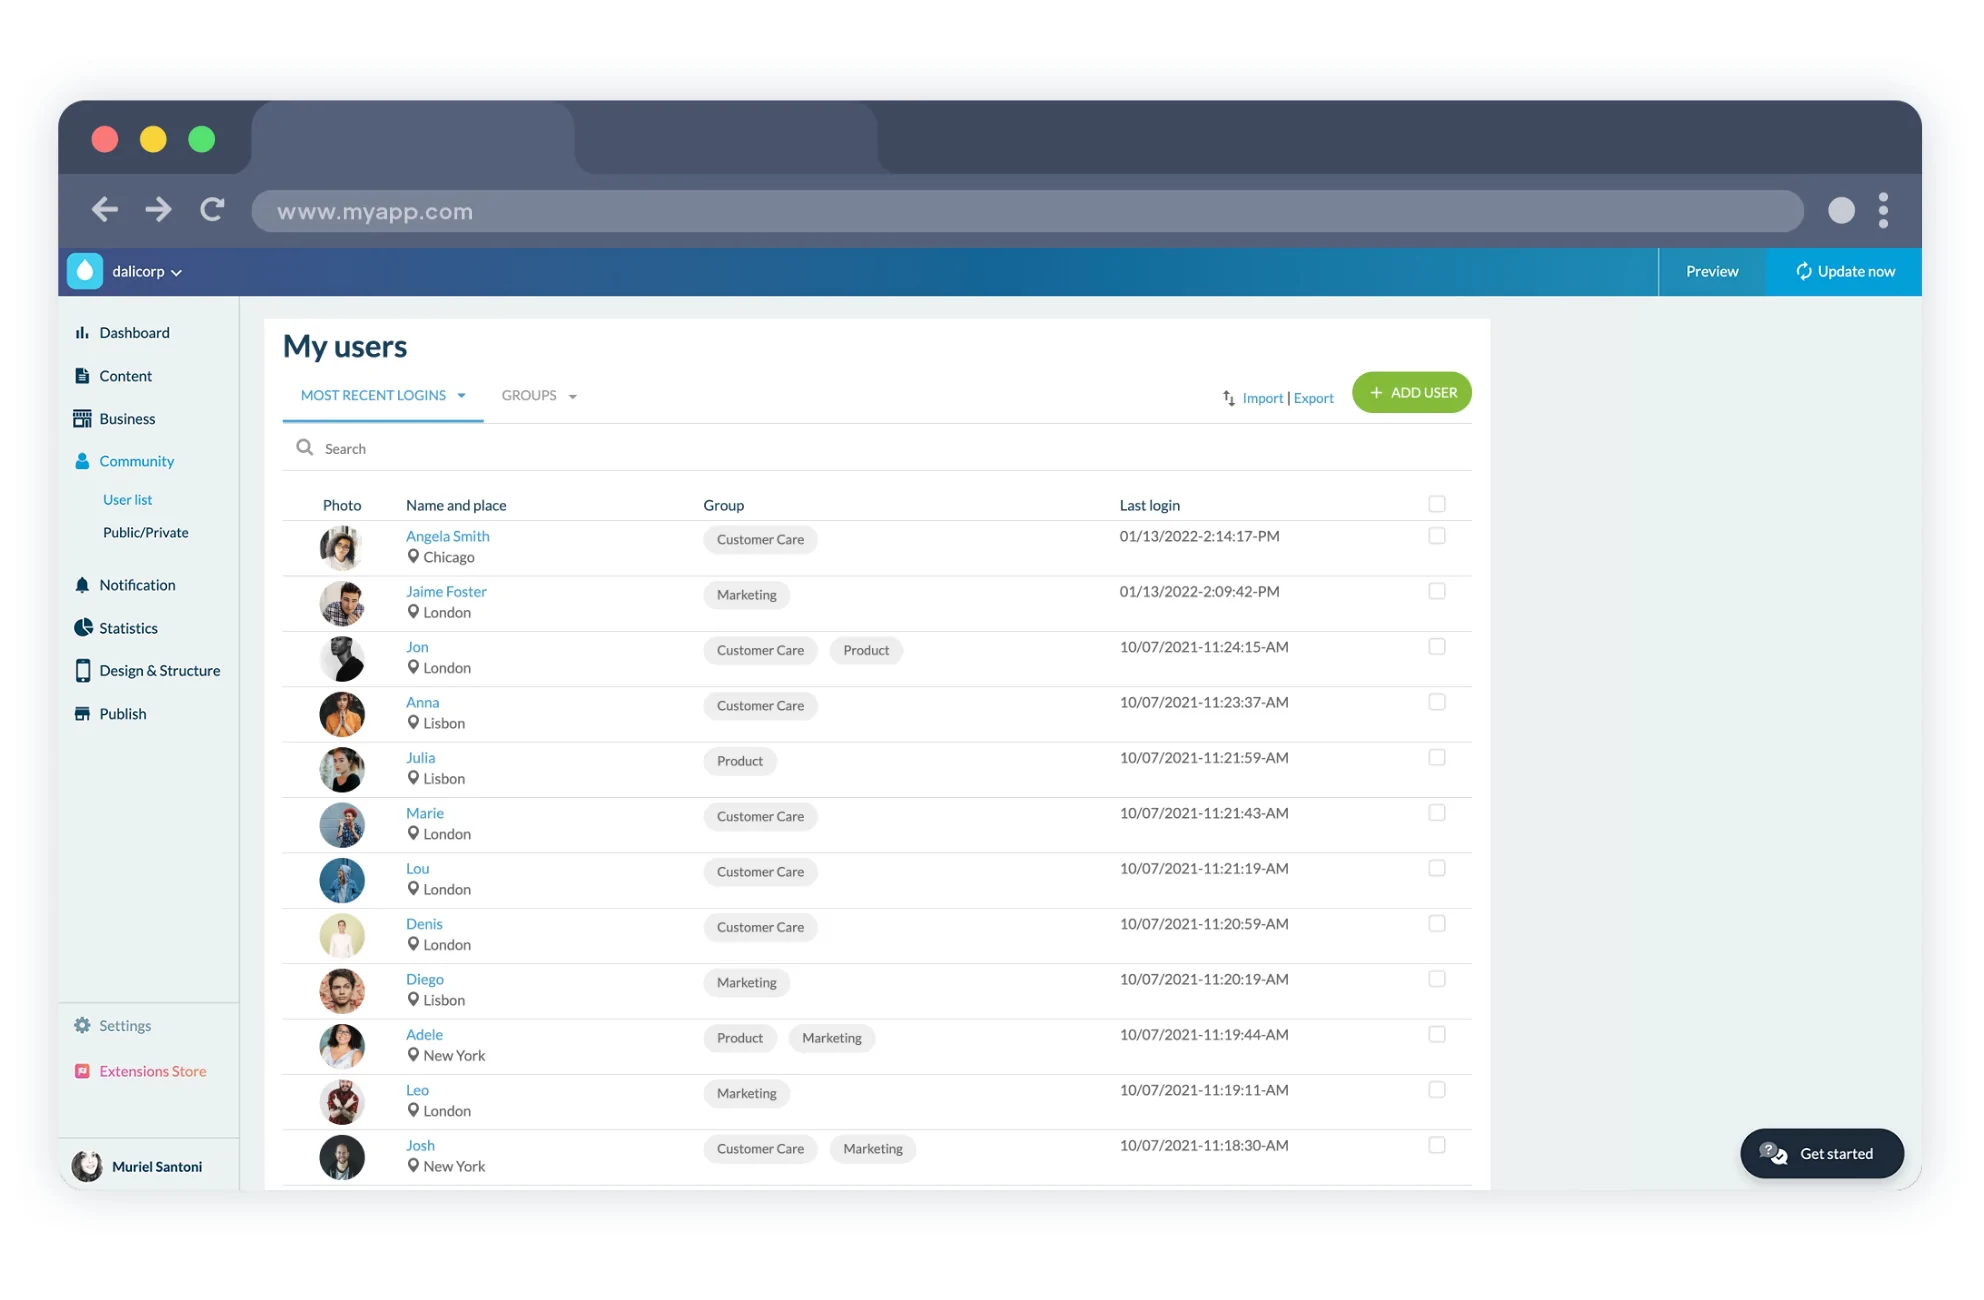Click the Notification bell icon
Image resolution: width=1984 pixels, height=1300 pixels.
tap(83, 584)
